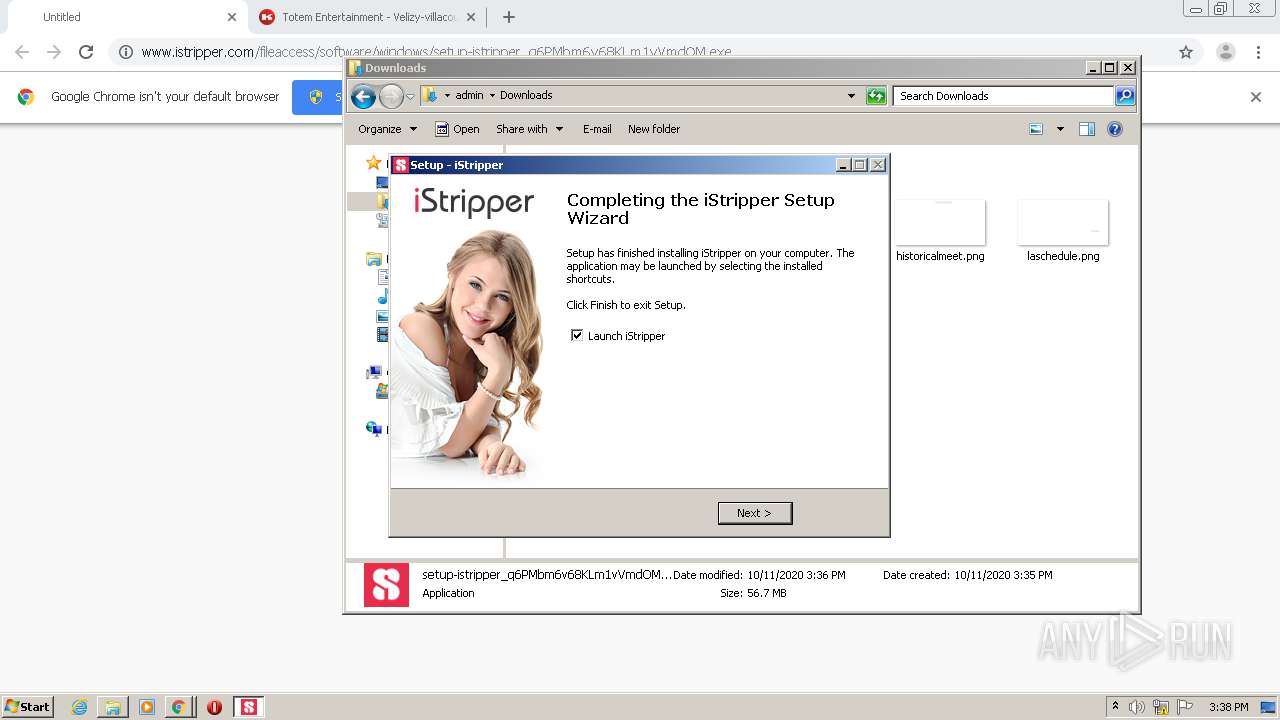This screenshot has height=720, width=1280.
Task: Click Chrome back navigation arrow
Action: tap(22, 52)
